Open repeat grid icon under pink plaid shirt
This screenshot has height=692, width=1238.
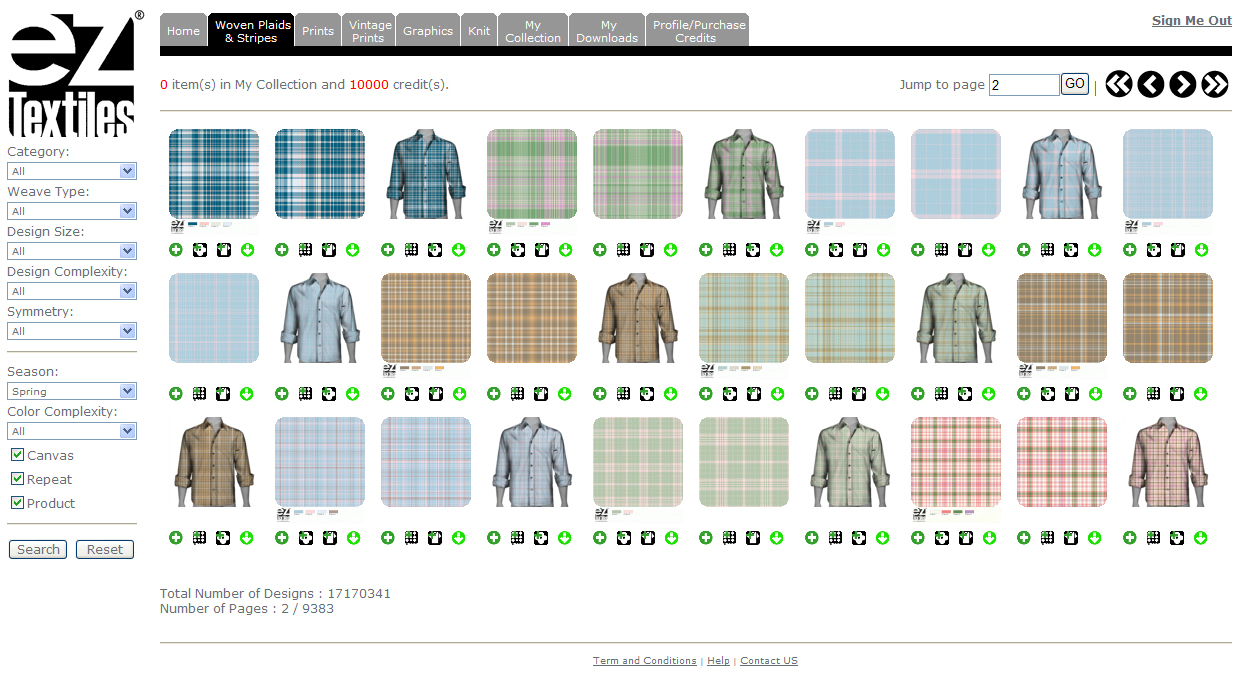1153,538
